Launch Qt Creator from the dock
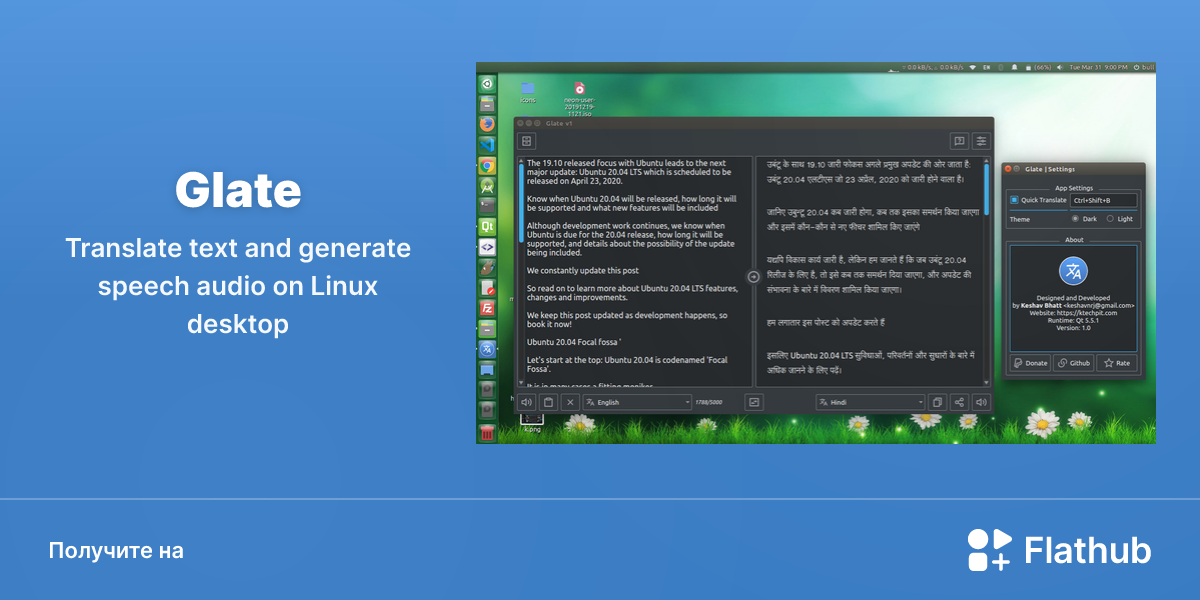Image resolution: width=1200 pixels, height=600 pixels. (x=487, y=226)
